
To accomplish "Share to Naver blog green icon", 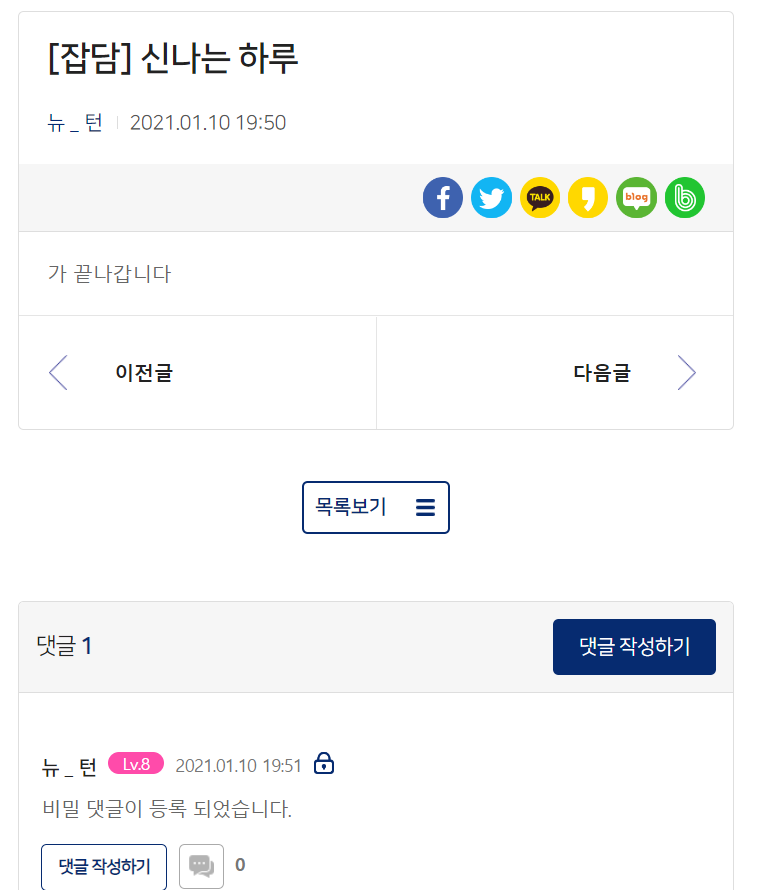I will 636,198.
